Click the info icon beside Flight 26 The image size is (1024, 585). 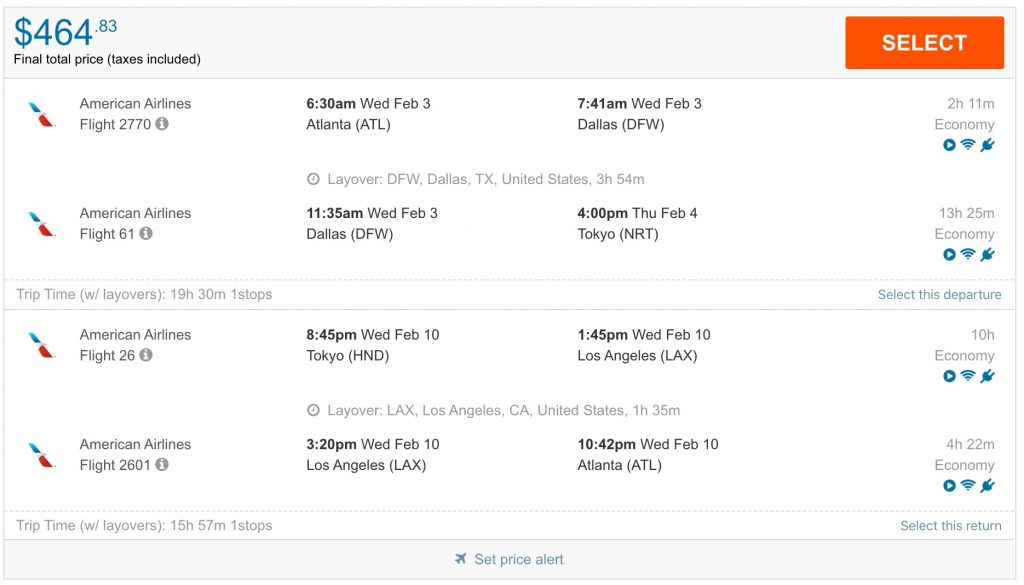click(x=146, y=355)
